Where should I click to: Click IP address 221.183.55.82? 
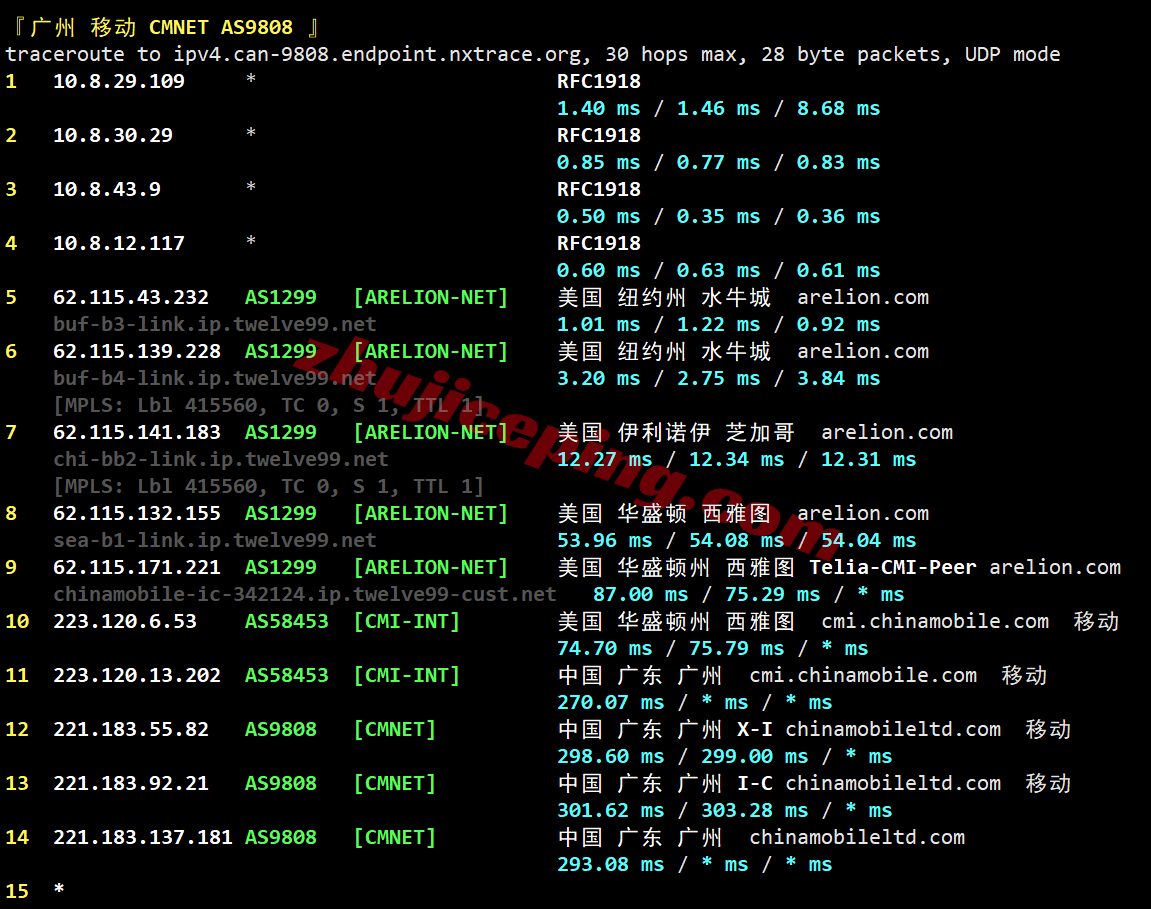coord(131,729)
